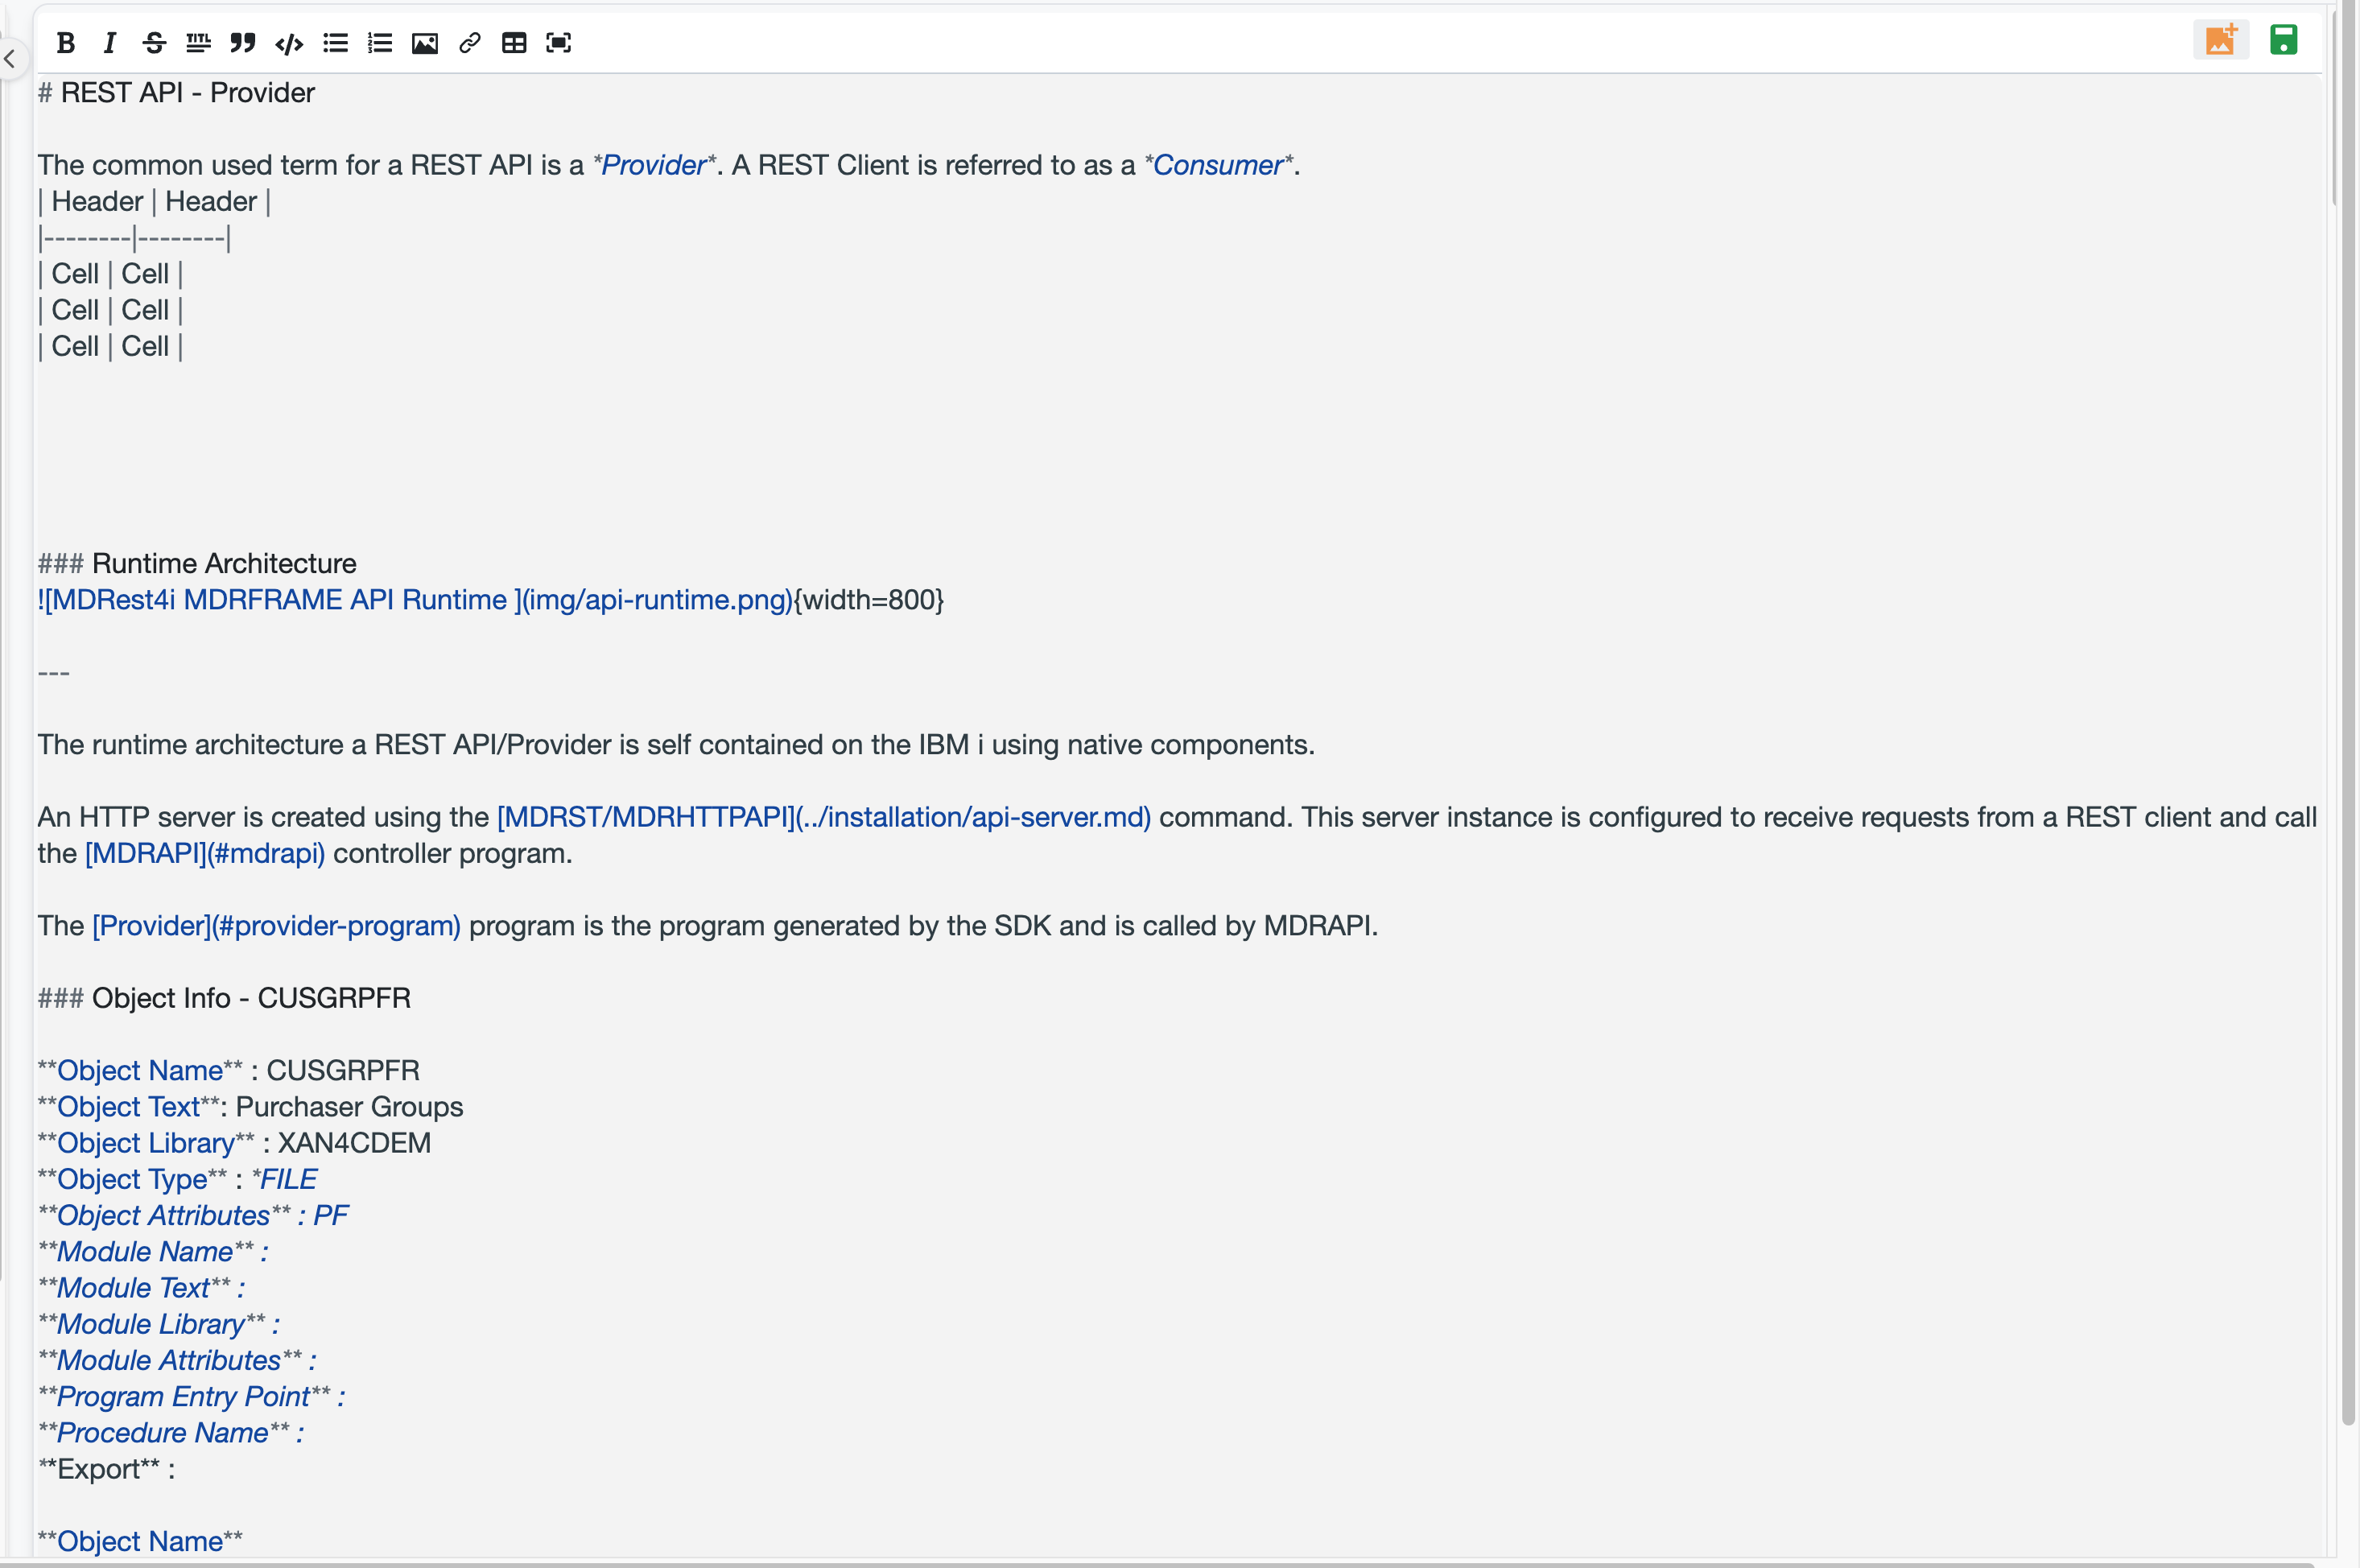The image size is (2360, 1568).
Task: Click the '**Object Library** : XAN4CDEM' line
Action: point(234,1143)
